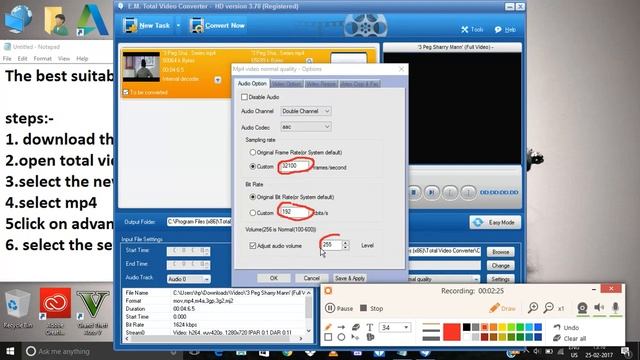Expand the New Task dropdown arrow
Image resolution: width=640 pixels, height=360 pixels.
(x=178, y=25)
